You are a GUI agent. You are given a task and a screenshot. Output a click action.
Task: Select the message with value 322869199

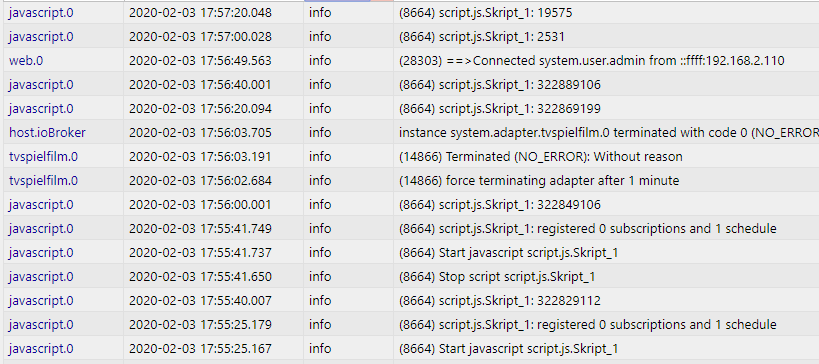tap(499, 109)
